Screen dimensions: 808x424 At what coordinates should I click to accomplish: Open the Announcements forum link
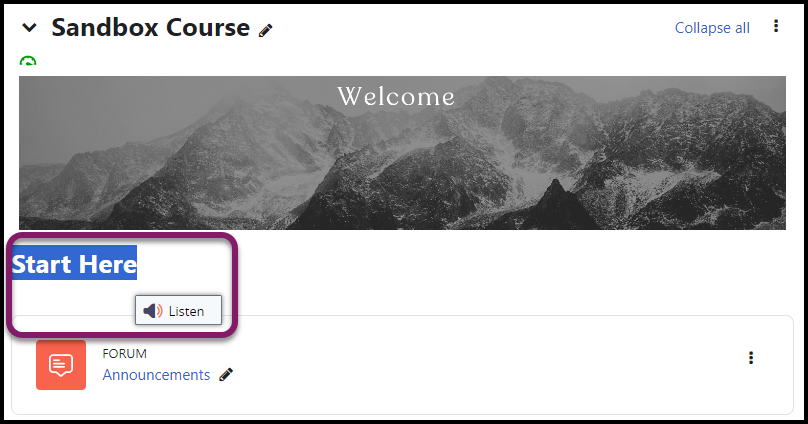[x=156, y=375]
